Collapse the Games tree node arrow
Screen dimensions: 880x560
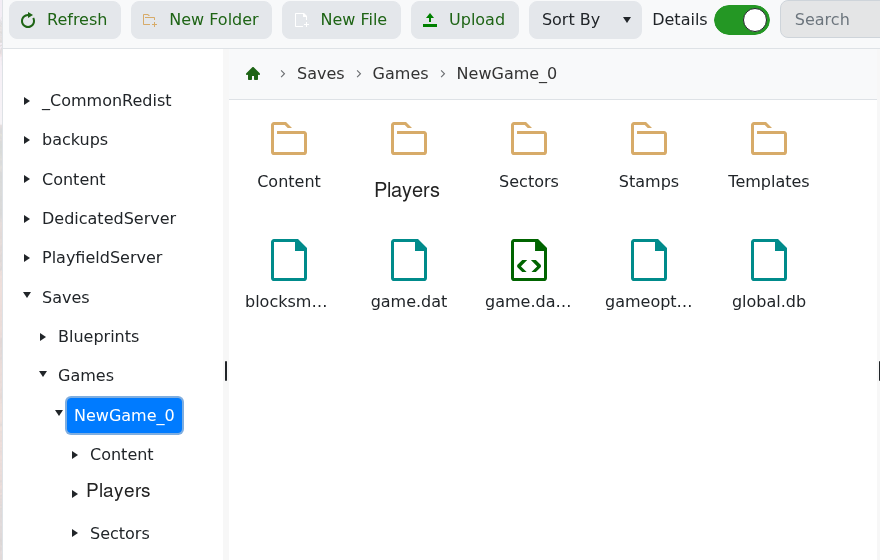43,374
